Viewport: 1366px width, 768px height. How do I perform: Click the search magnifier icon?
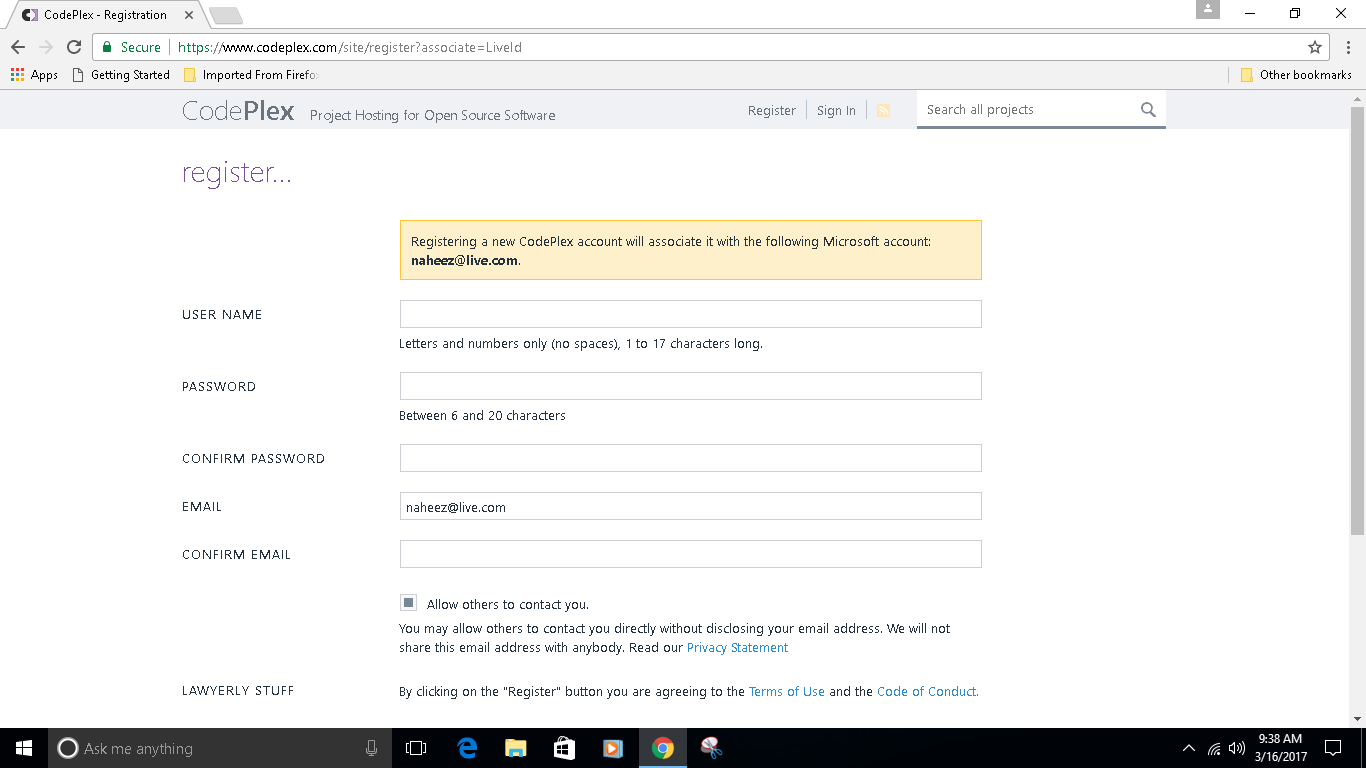[x=1147, y=109]
